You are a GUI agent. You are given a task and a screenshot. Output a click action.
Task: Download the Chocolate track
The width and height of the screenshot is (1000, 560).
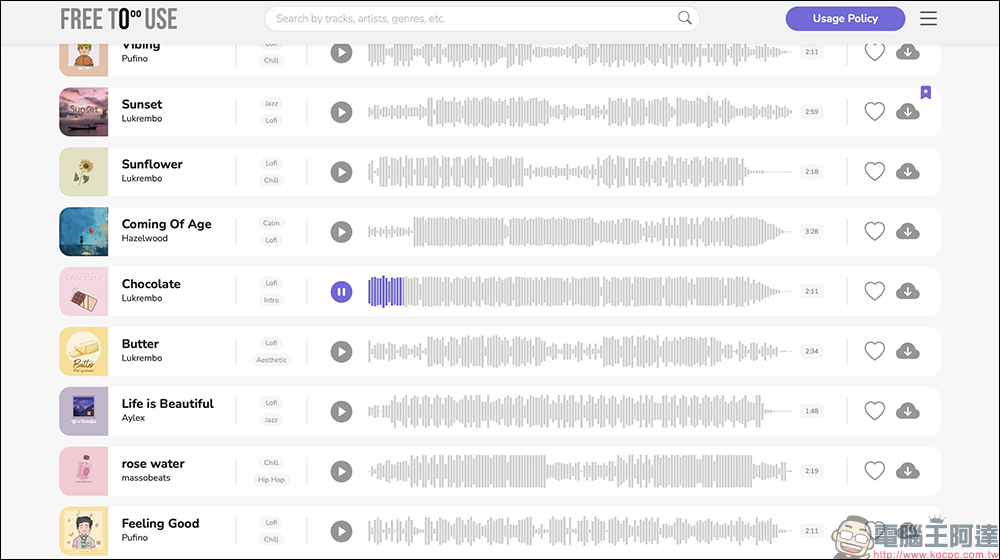[x=908, y=292]
